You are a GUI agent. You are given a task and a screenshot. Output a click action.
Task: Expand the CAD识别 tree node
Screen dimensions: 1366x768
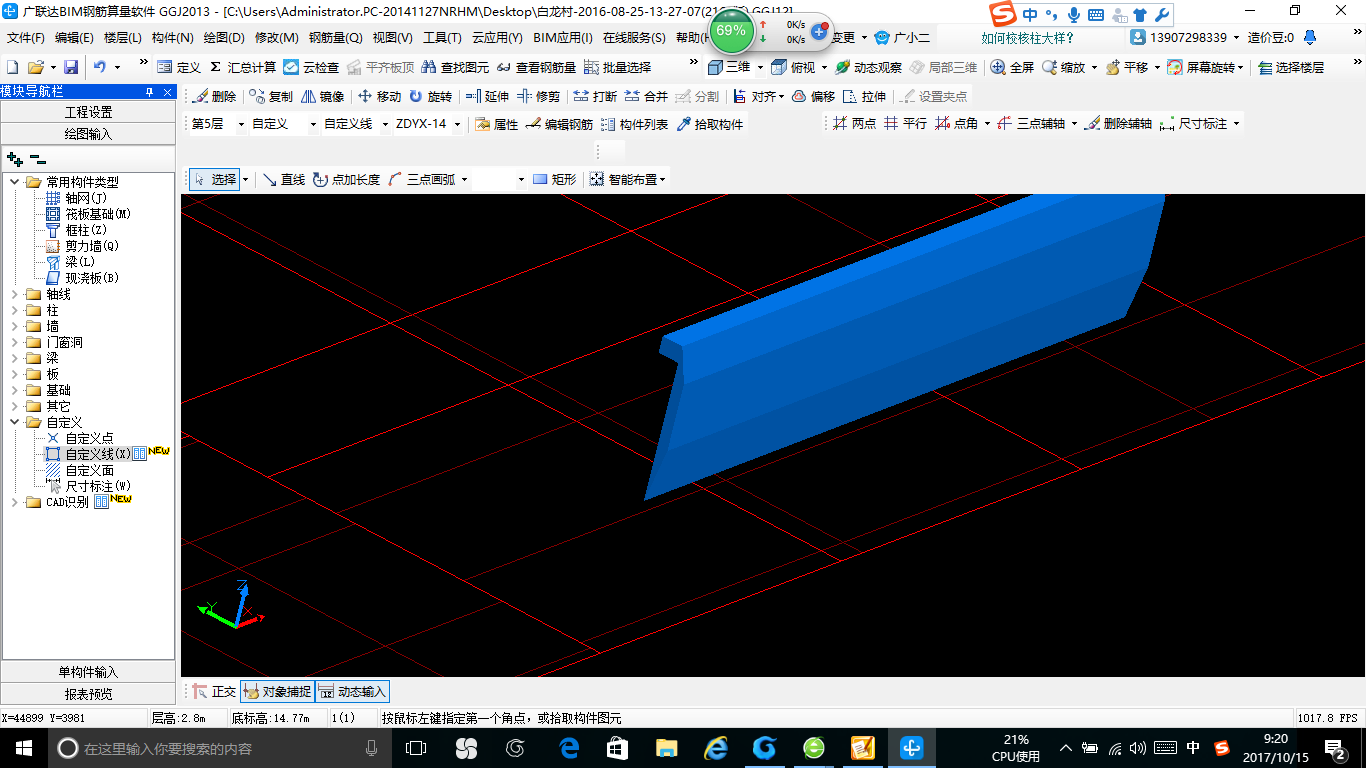[15, 502]
